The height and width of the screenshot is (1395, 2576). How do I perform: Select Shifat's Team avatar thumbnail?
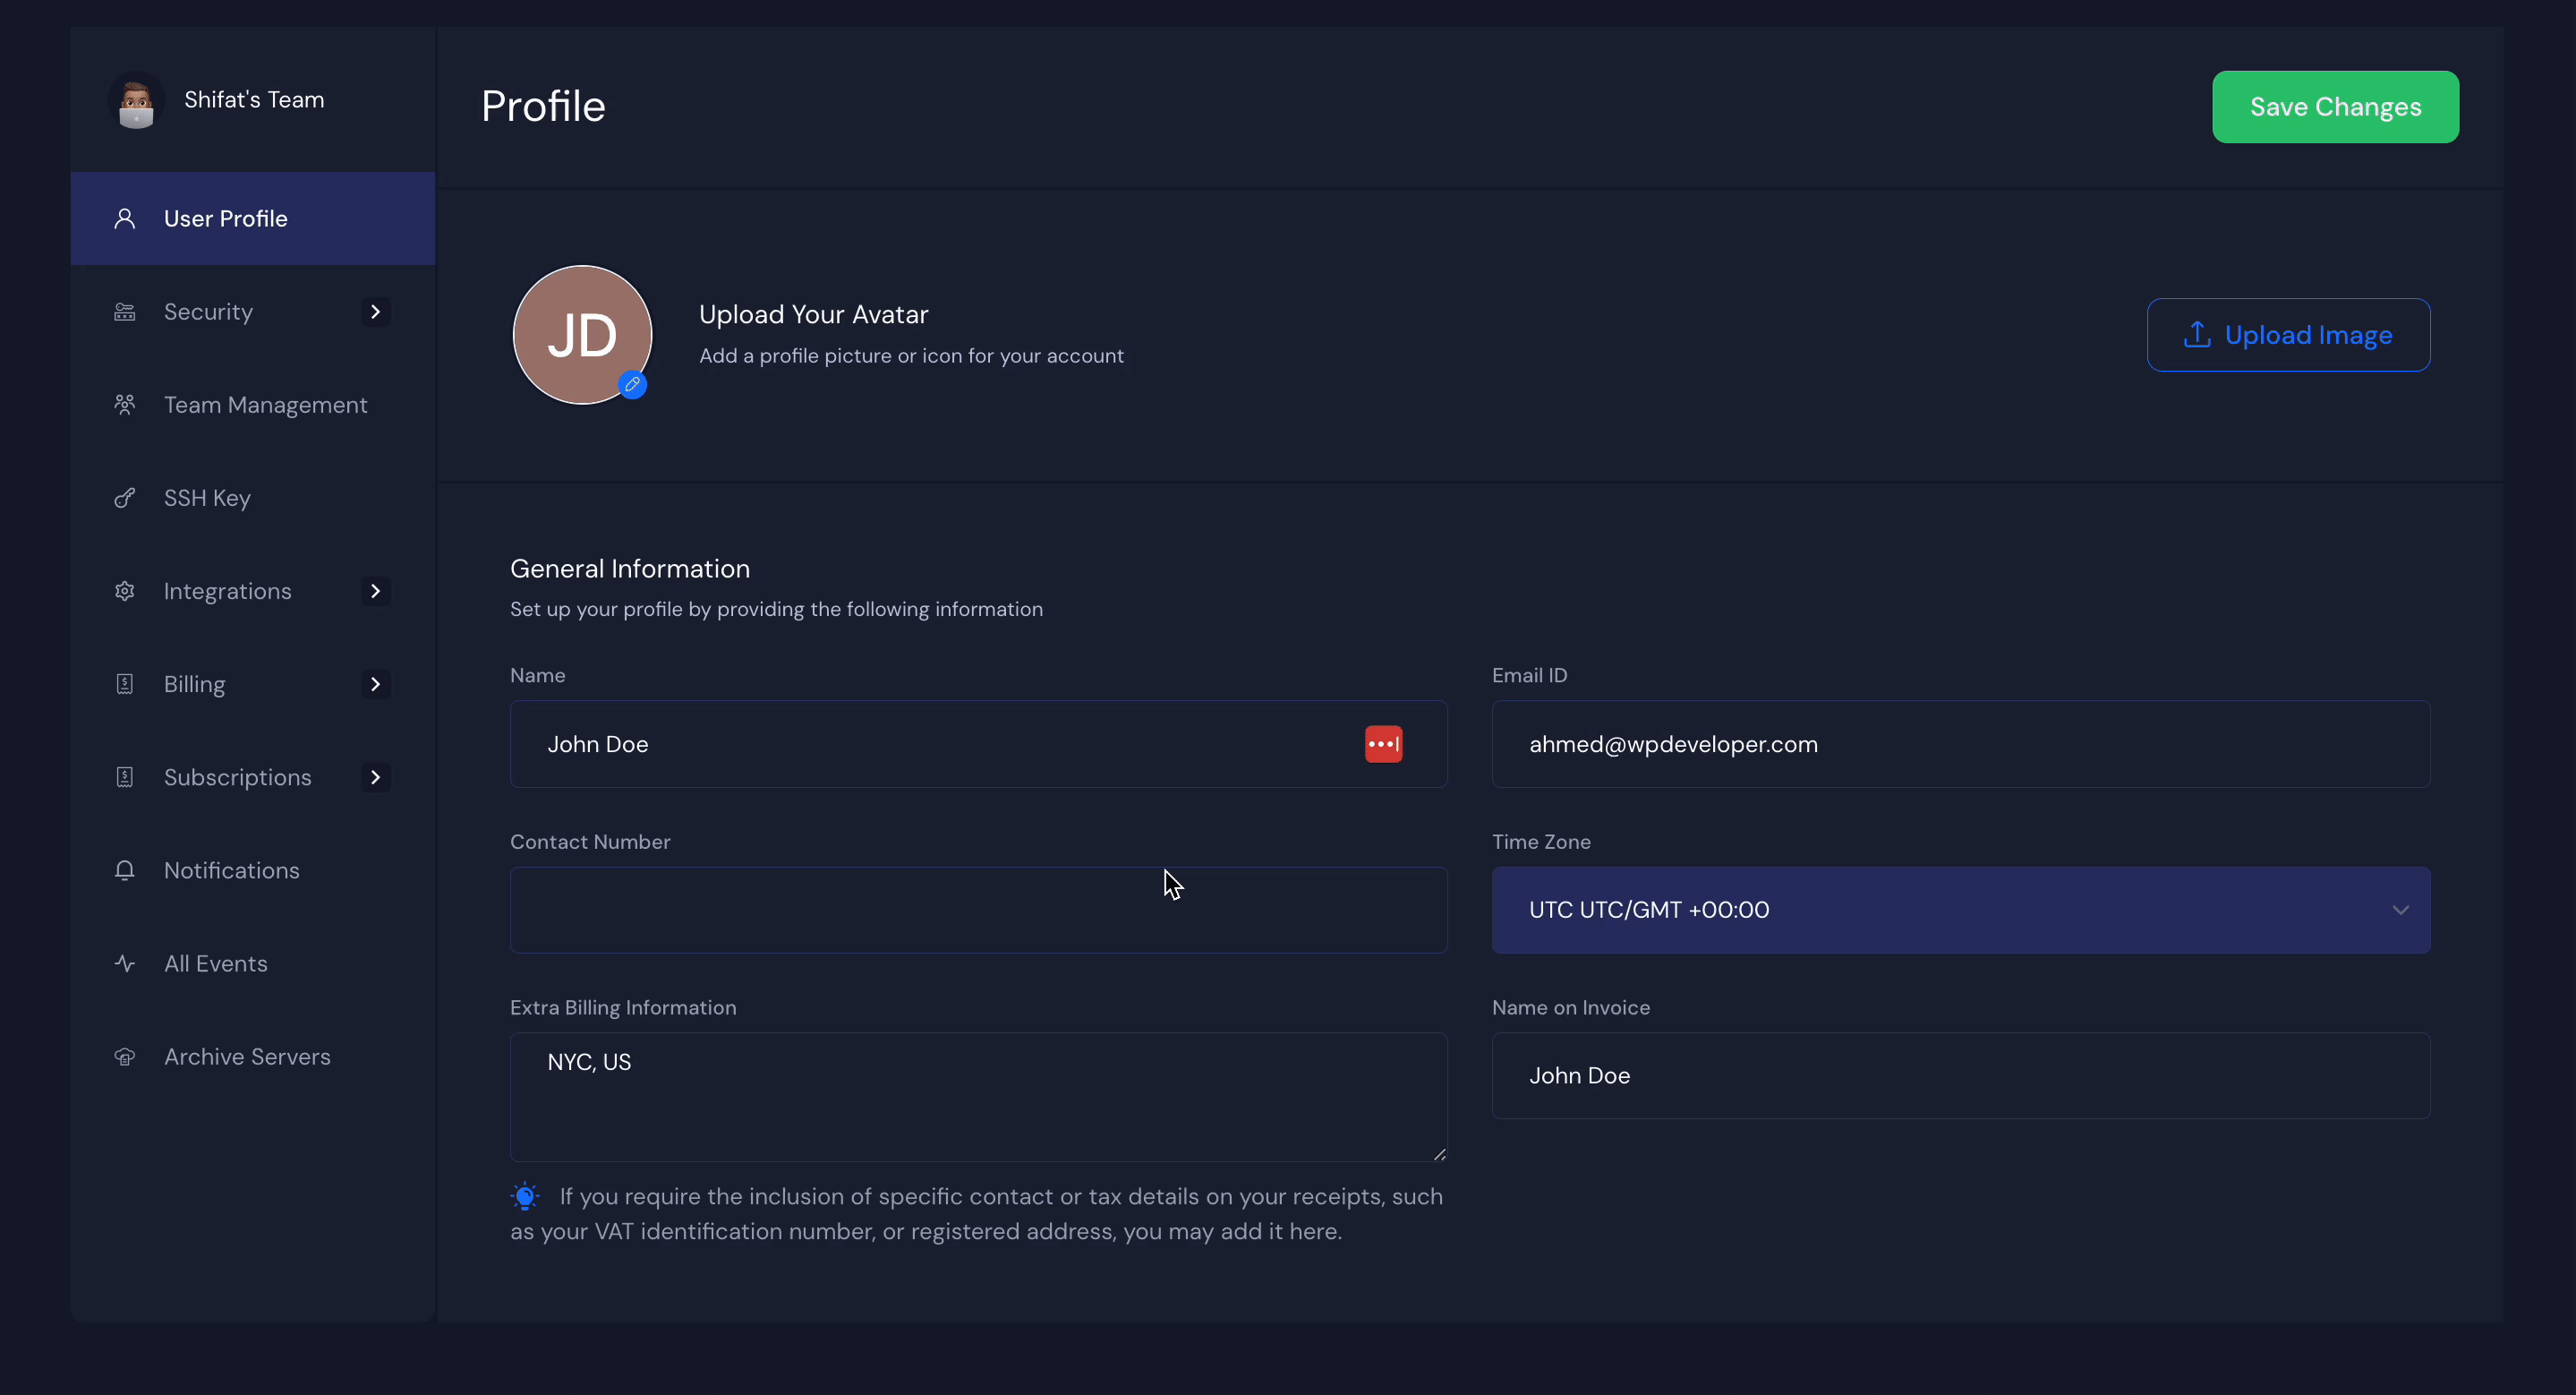pyautogui.click(x=136, y=100)
